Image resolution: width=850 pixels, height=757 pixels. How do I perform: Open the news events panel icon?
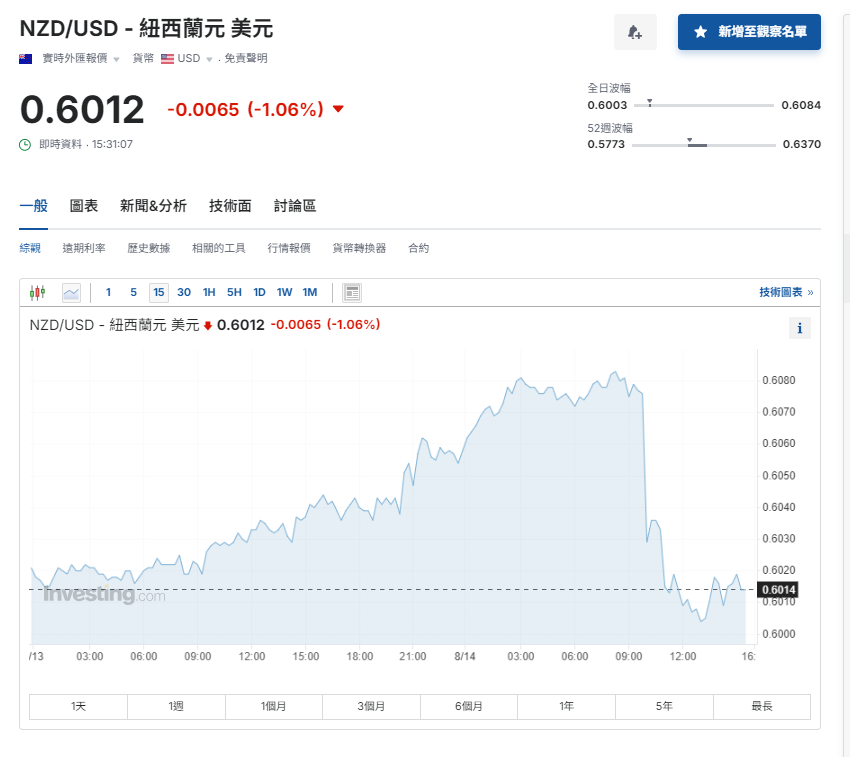tap(351, 292)
